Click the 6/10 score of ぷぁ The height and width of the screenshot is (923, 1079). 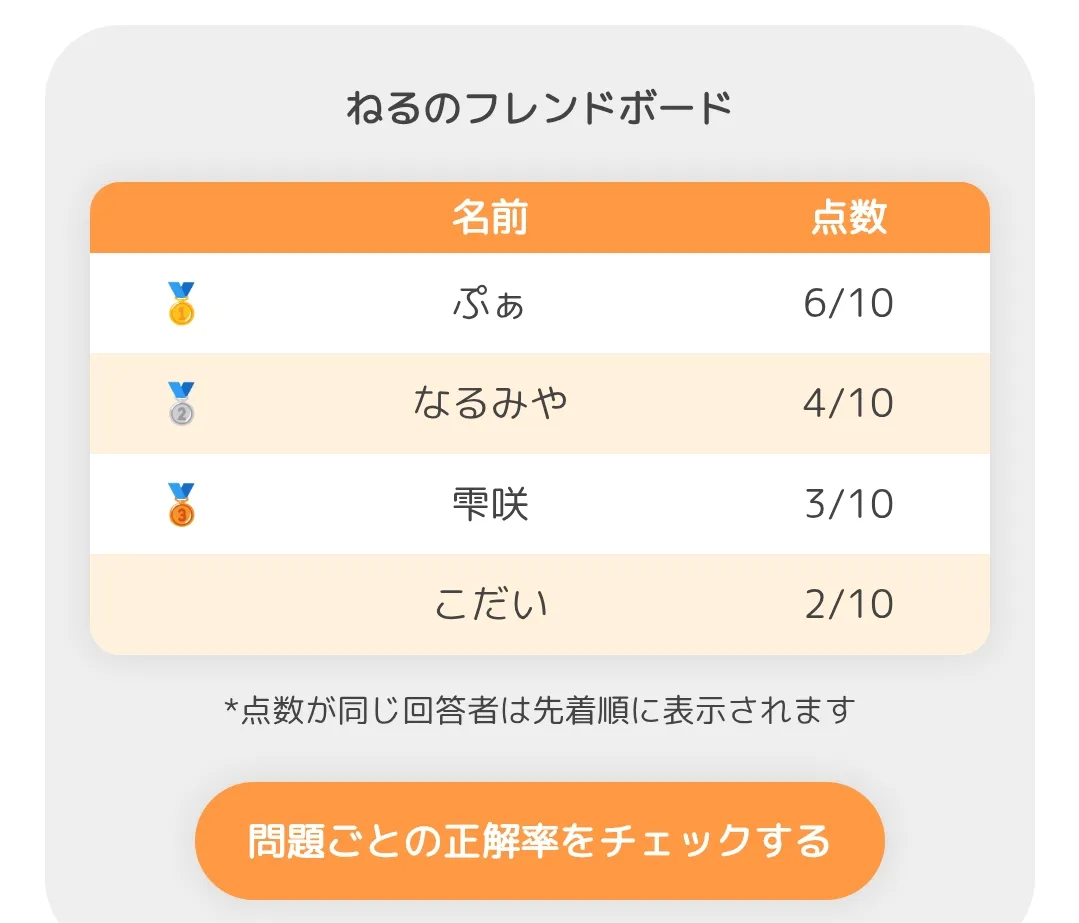[x=848, y=303]
